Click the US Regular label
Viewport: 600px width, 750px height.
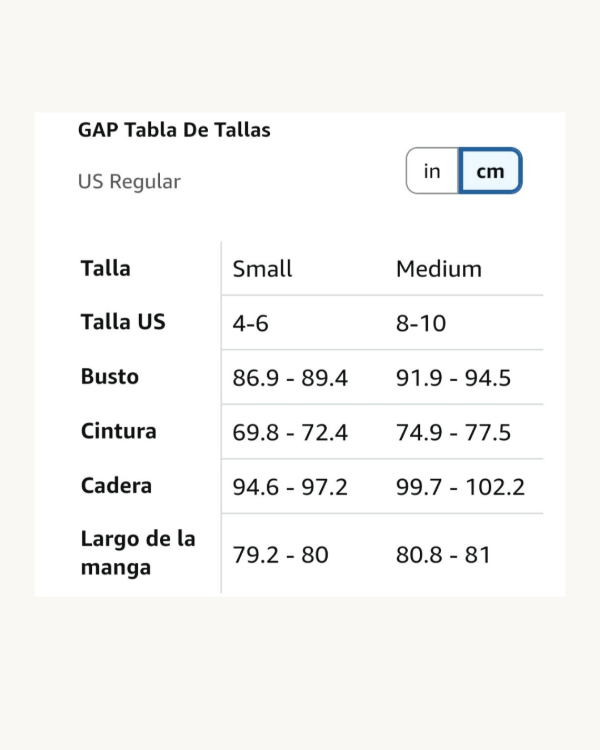129,182
